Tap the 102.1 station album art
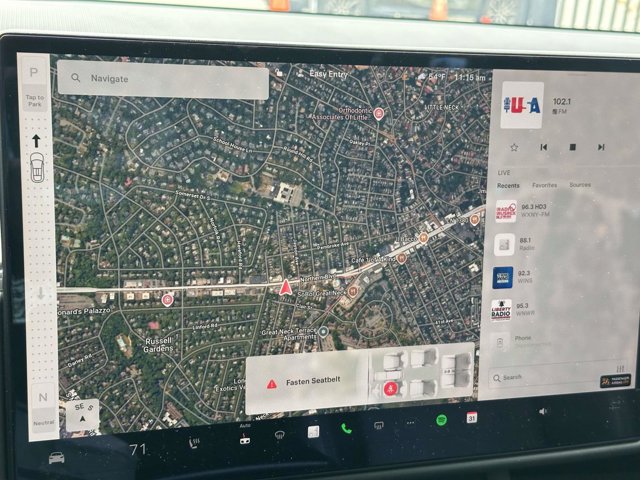Screen dimensions: 640x480 522,105
